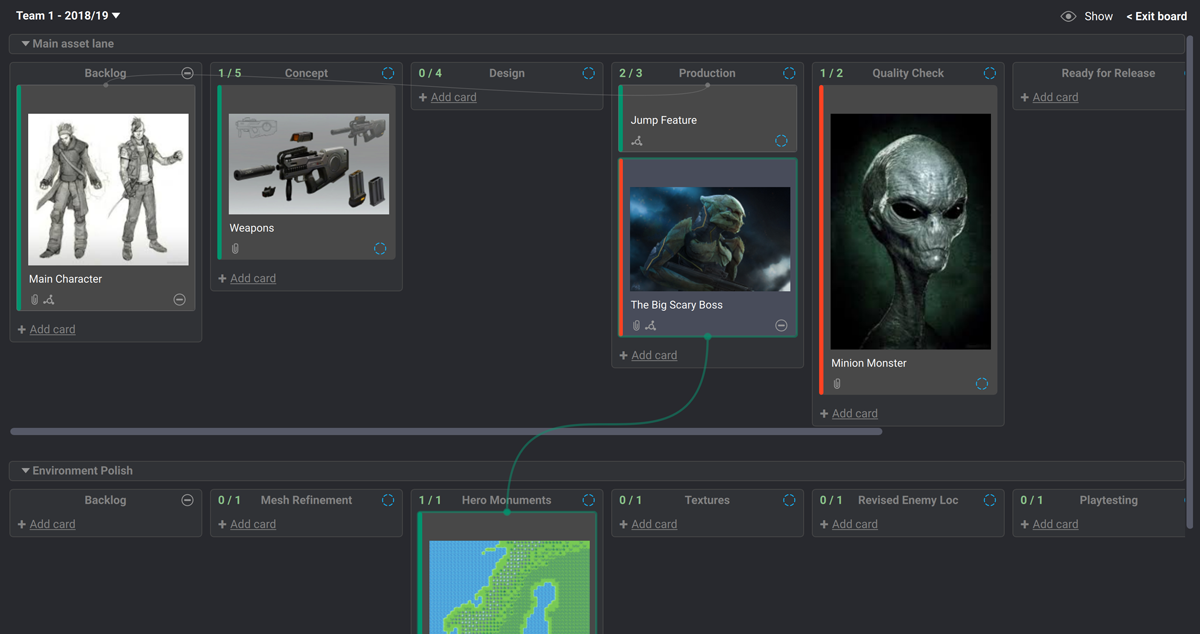Open the Minion Monster alien image thumbnail

coord(910,231)
